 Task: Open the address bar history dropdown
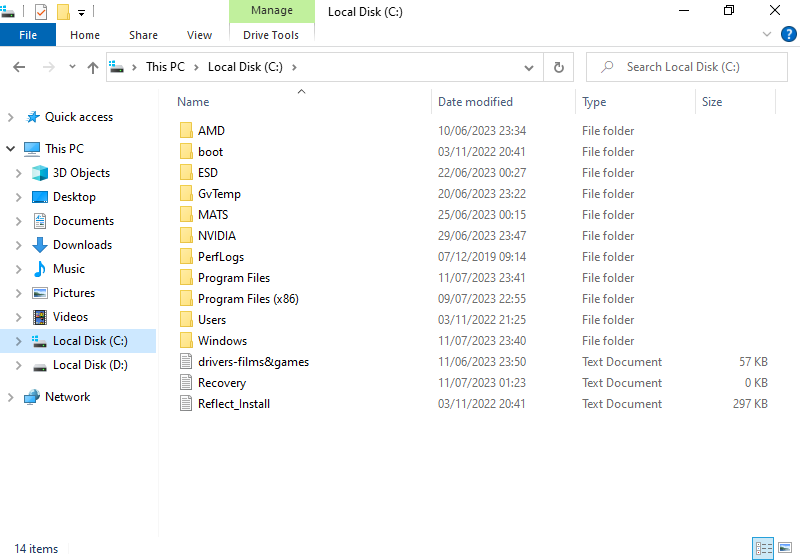(x=529, y=67)
